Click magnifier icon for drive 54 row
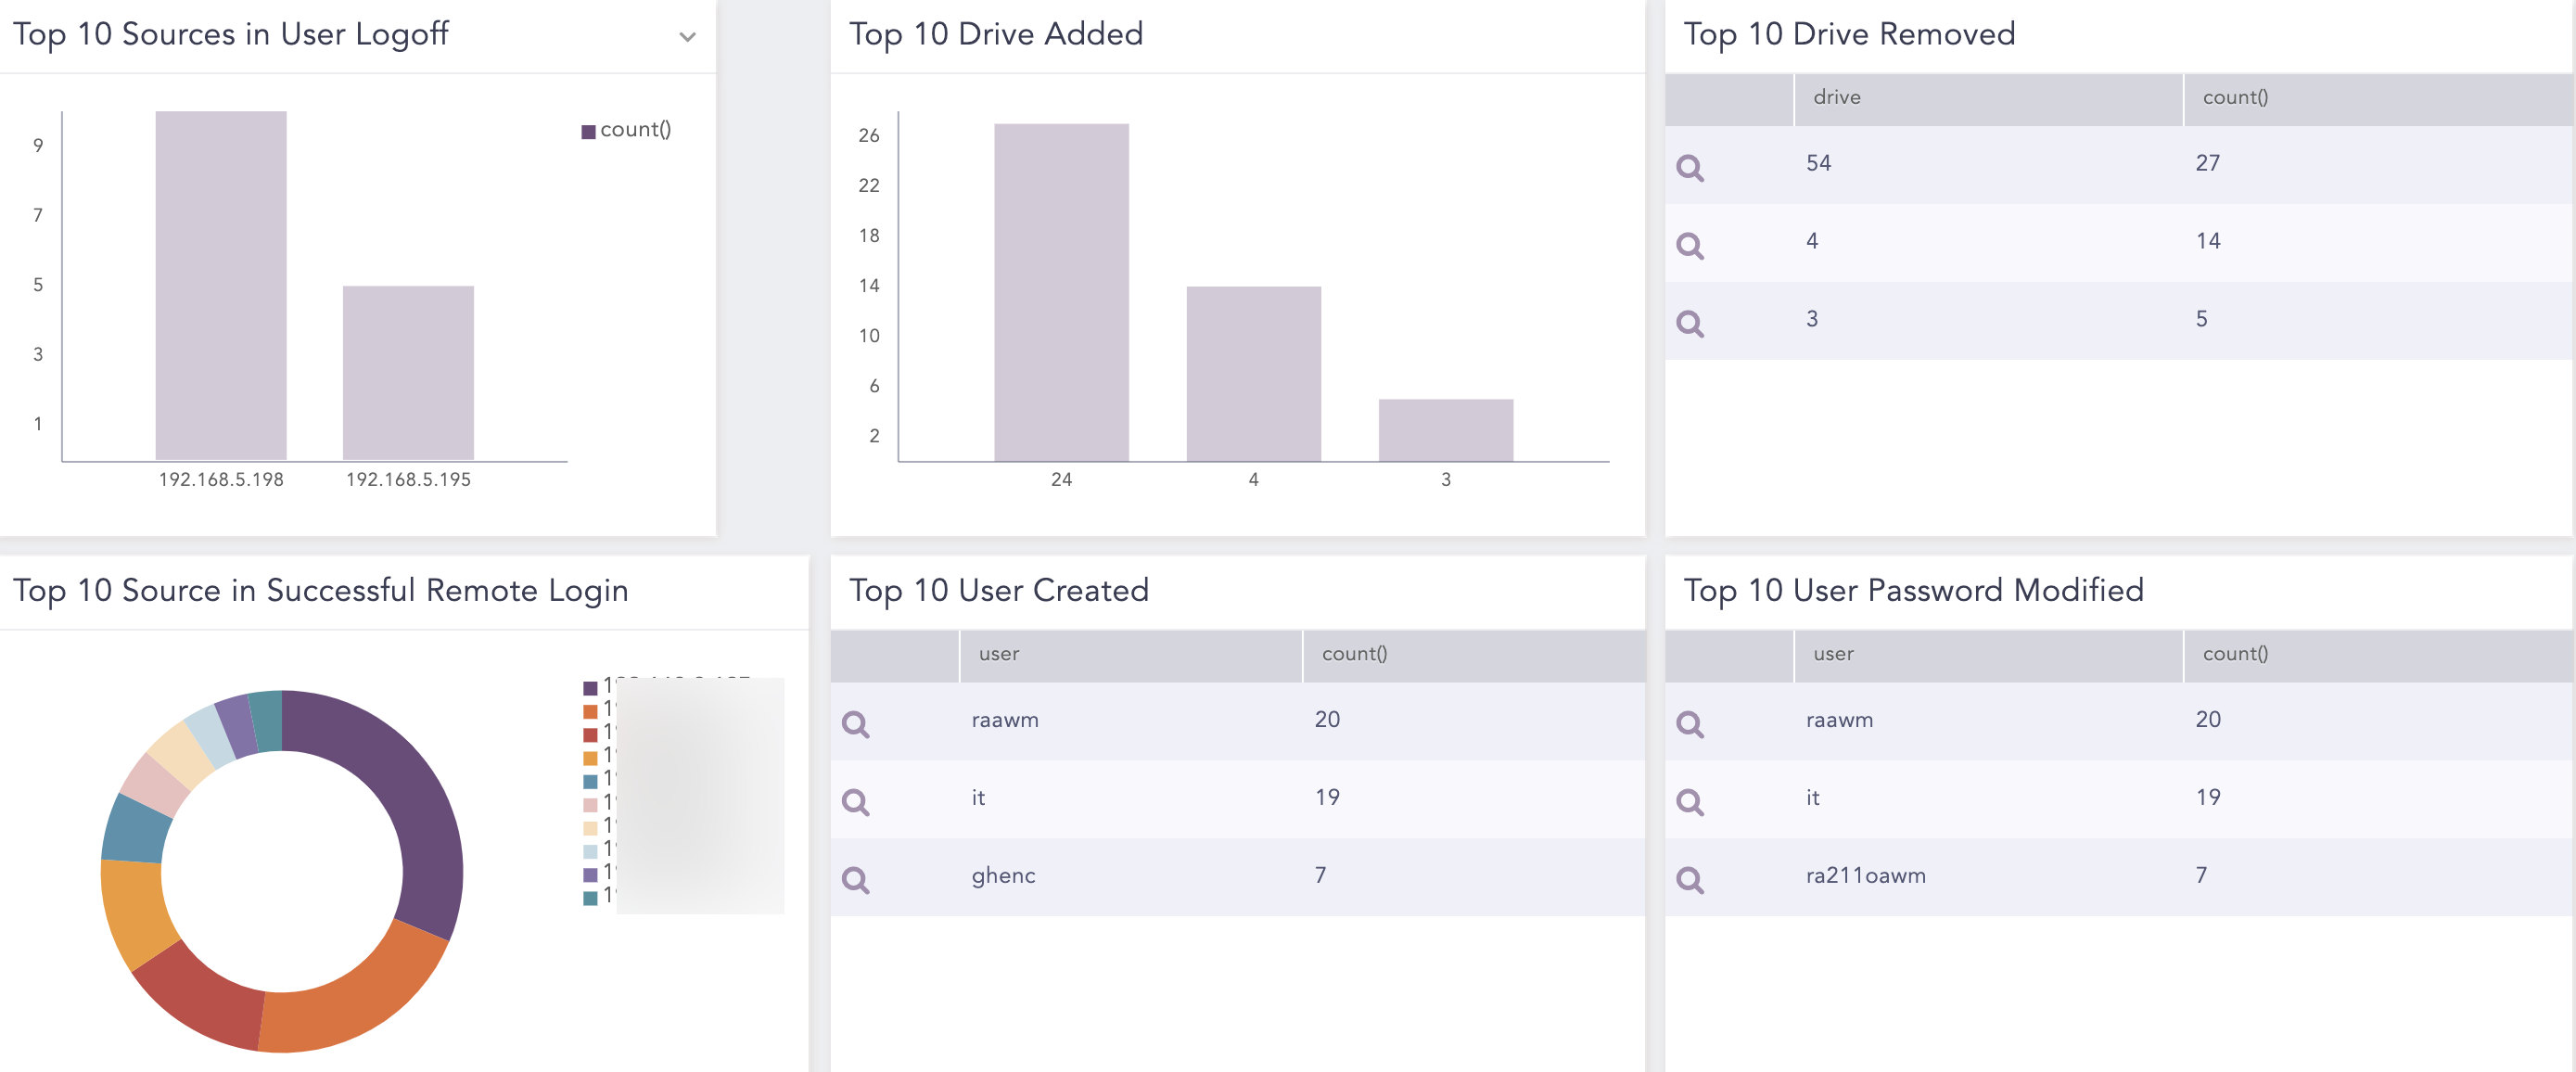Screen dimensions: 2576x1072 pyautogui.click(x=1689, y=167)
